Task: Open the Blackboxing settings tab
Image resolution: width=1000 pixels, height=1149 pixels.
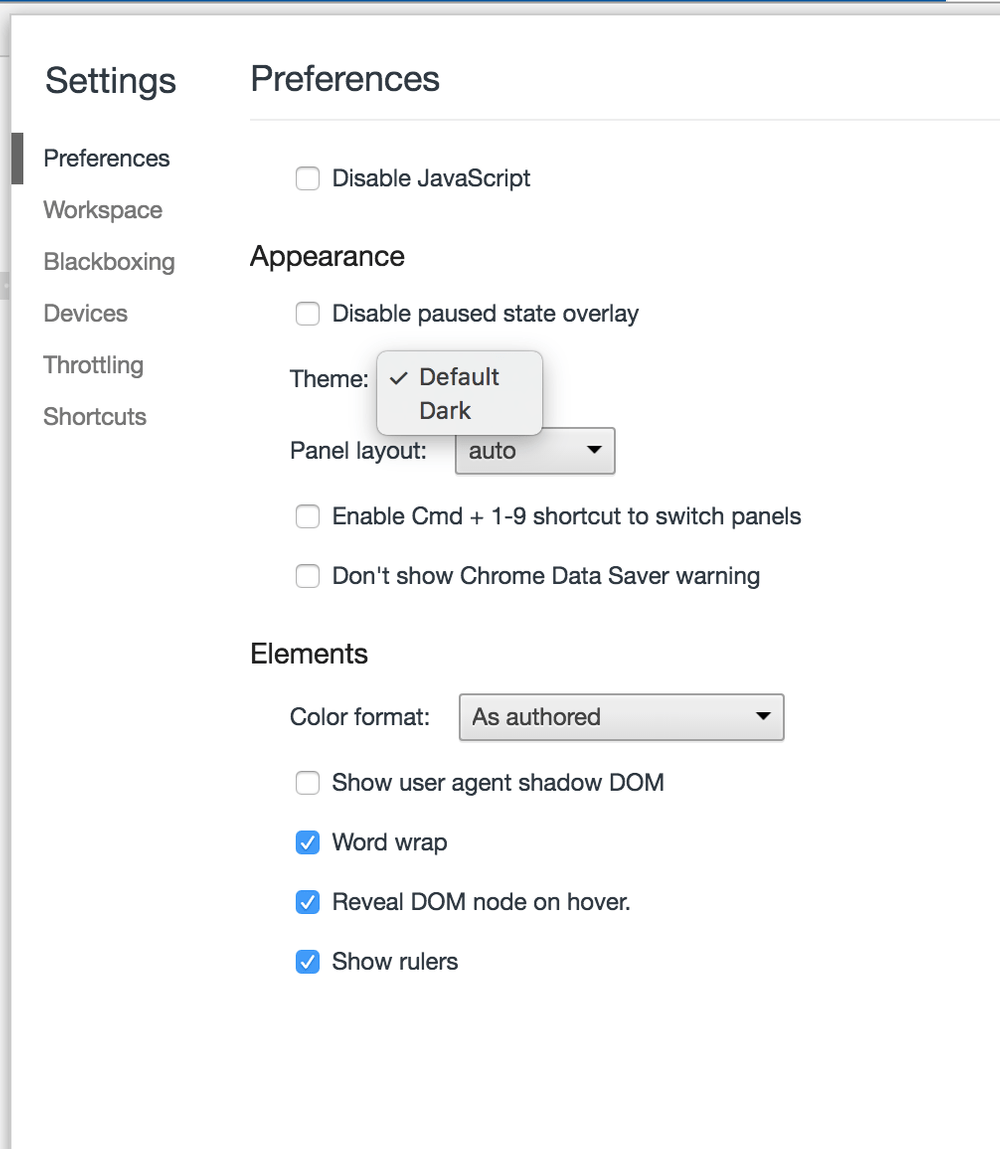Action: [x=109, y=262]
